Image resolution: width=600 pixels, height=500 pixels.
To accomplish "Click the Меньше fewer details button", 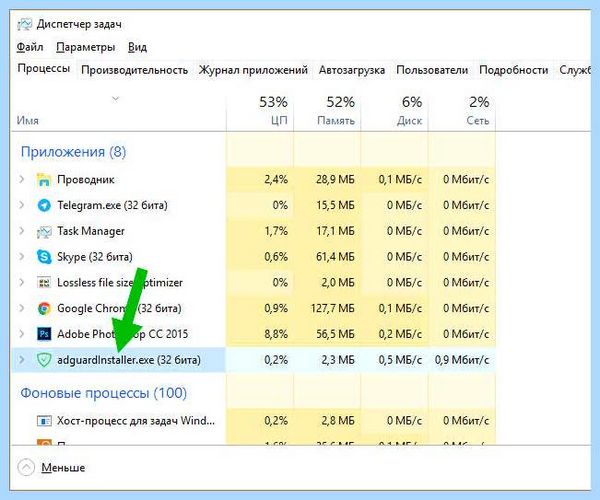I will (63, 467).
